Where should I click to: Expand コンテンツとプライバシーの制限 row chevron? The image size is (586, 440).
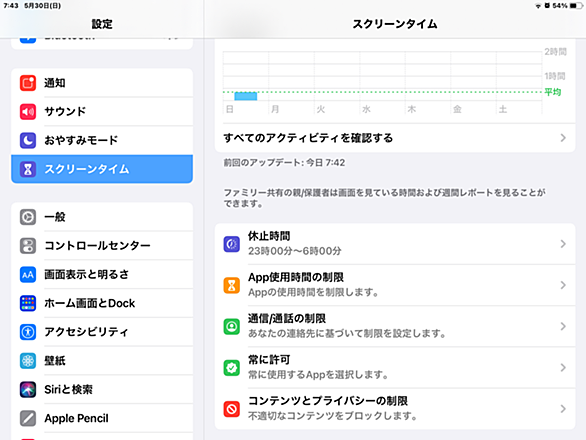pyautogui.click(x=563, y=409)
